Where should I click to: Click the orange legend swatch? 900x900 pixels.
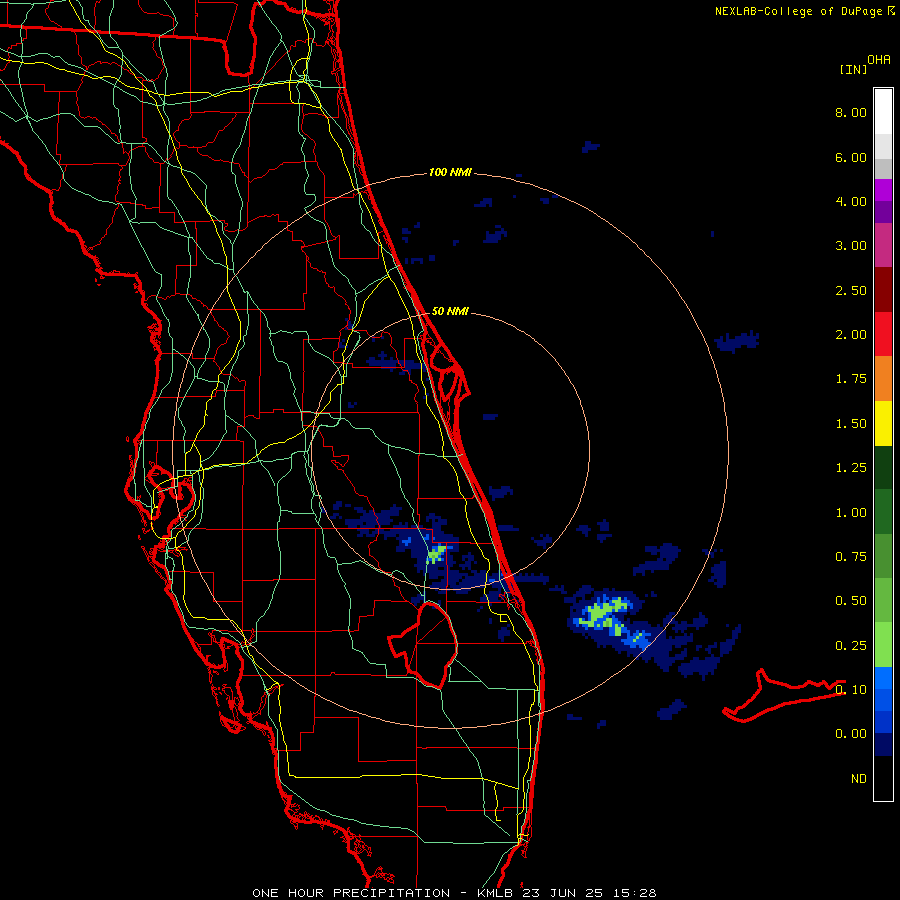pos(883,379)
